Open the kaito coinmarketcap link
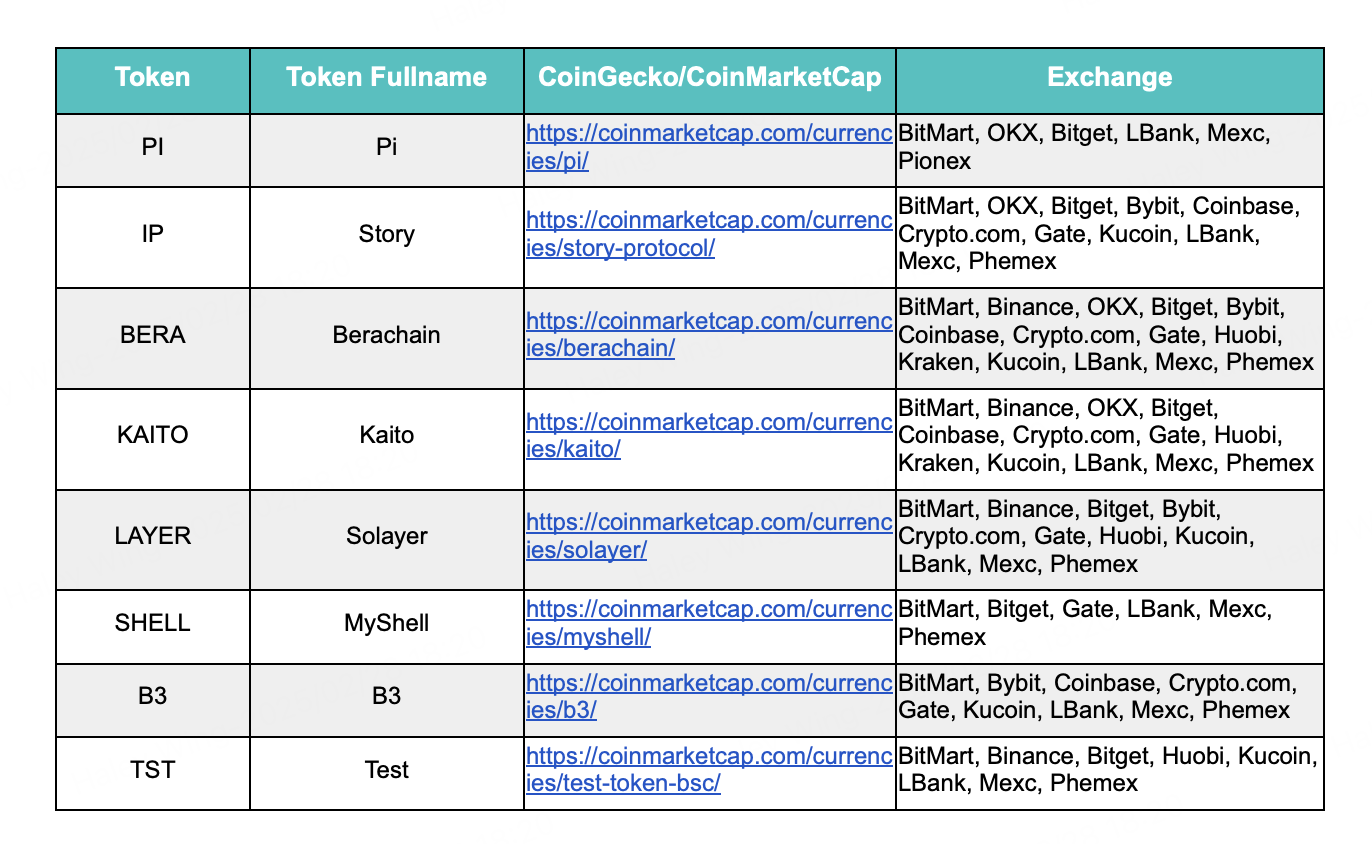Viewport: 1372px width, 844px height. point(709,436)
